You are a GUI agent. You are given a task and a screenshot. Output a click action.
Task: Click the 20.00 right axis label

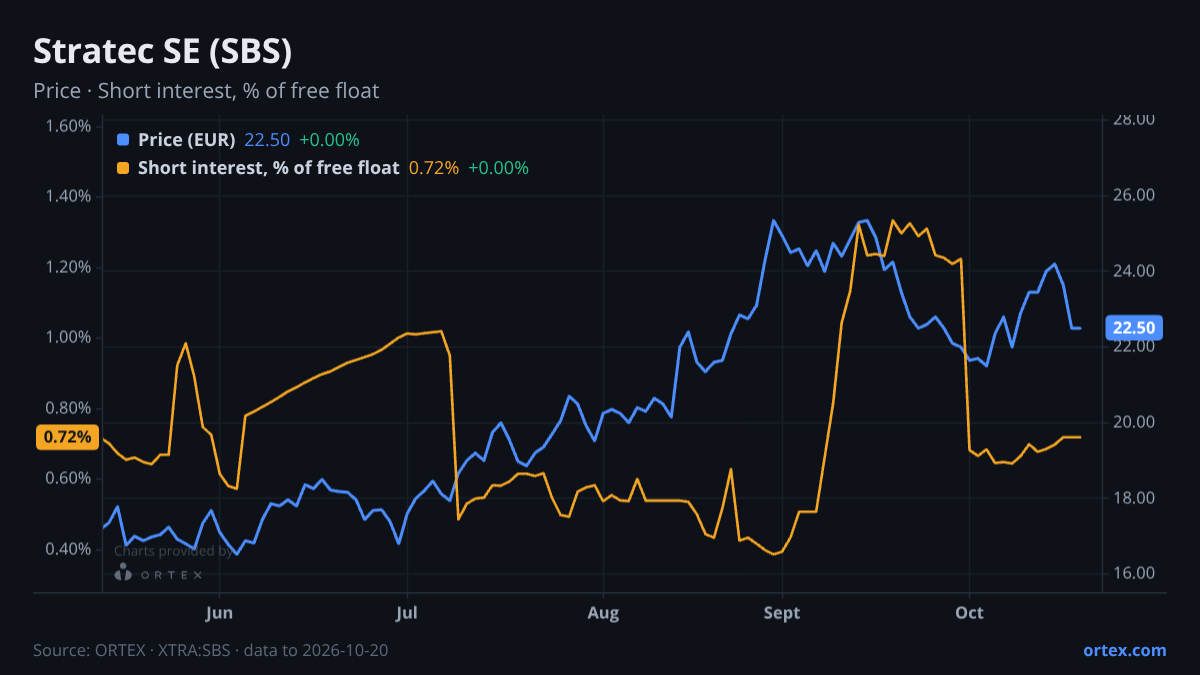1134,422
